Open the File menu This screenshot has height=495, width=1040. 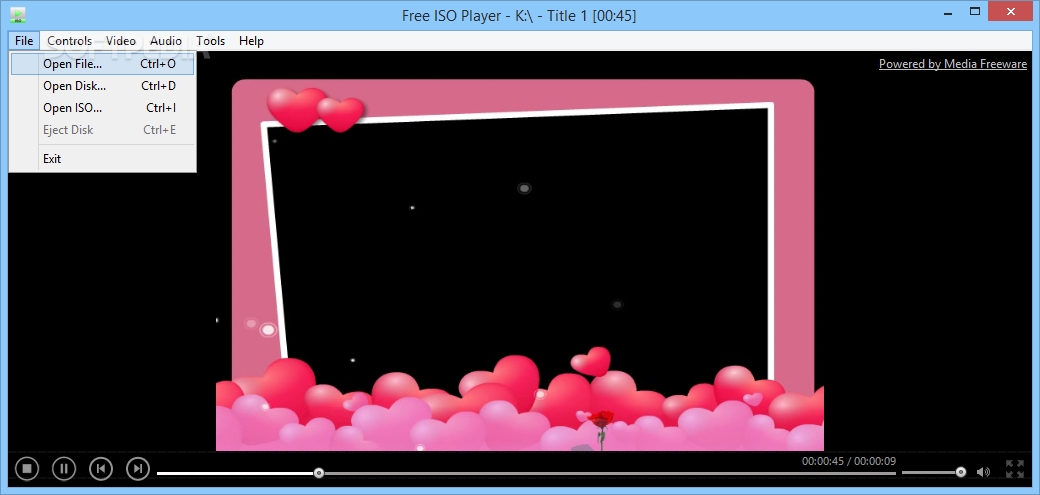coord(24,40)
